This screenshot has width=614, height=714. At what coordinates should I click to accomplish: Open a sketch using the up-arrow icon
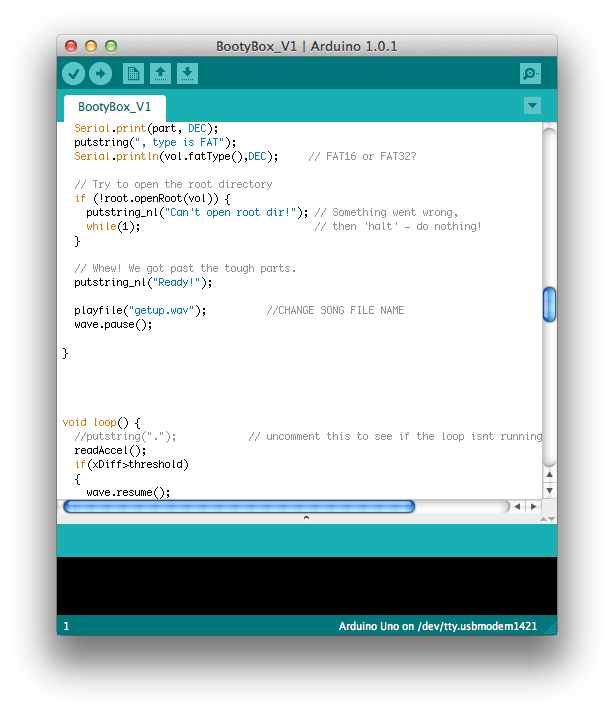coord(160,73)
